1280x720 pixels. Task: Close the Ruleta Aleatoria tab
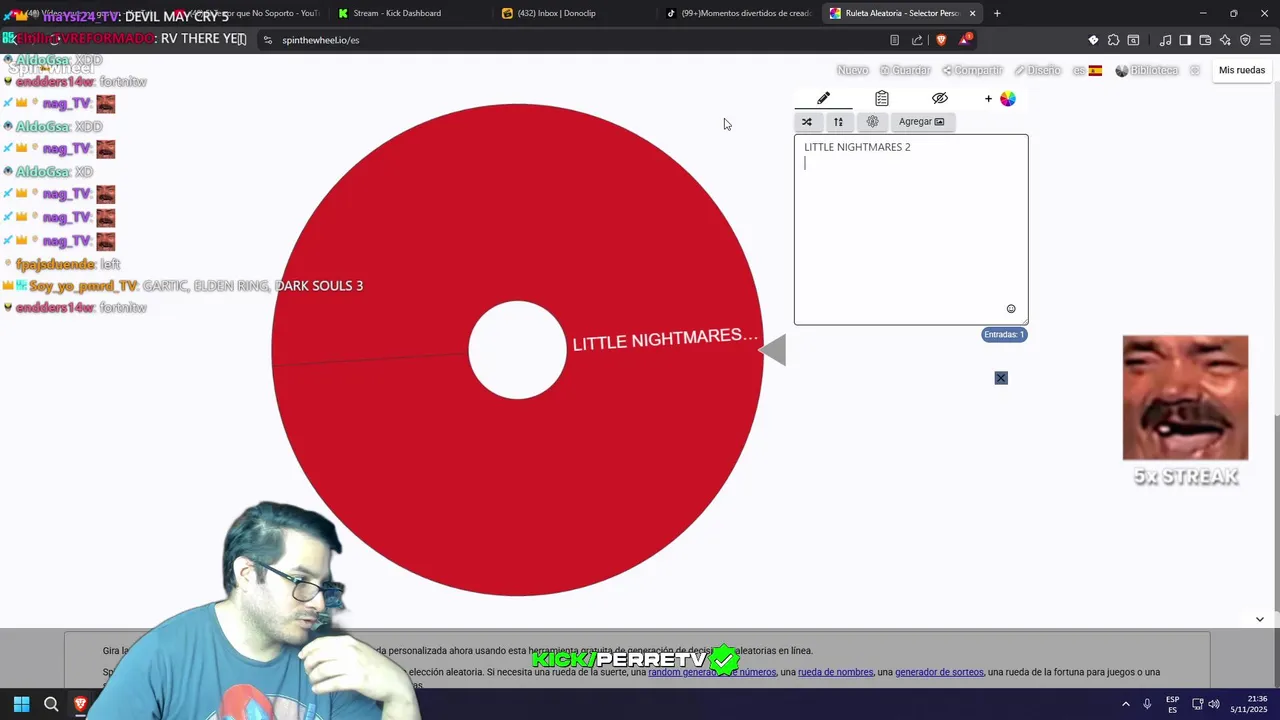pyautogui.click(x=972, y=13)
